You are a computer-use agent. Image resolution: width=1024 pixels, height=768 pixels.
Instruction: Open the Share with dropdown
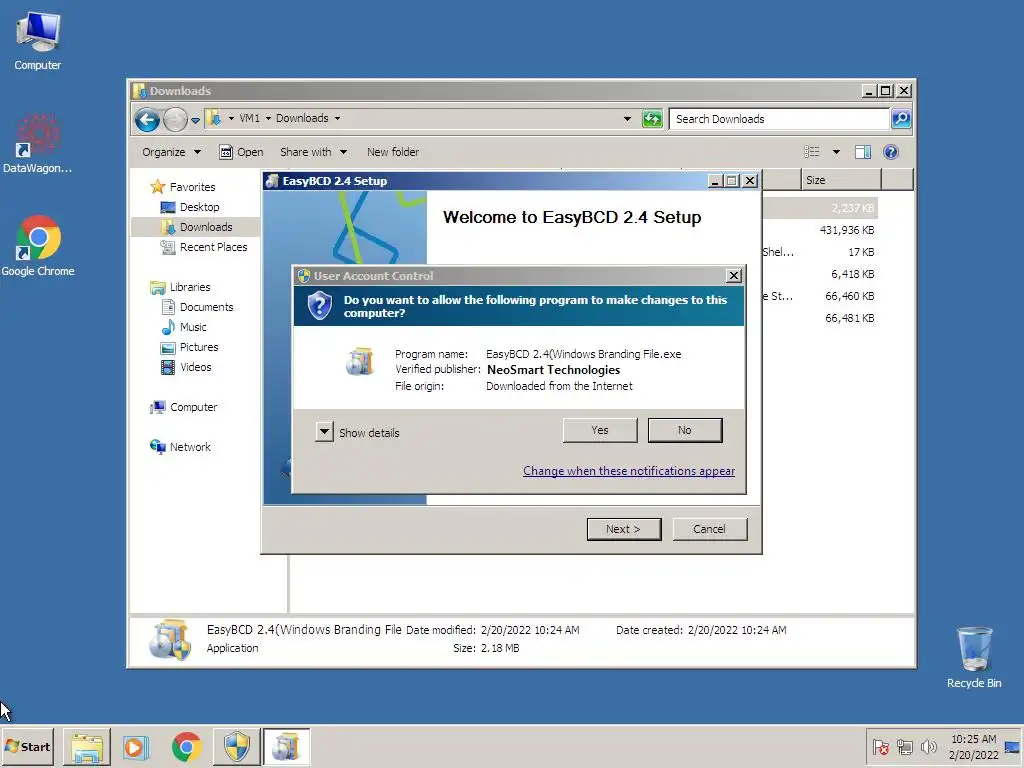click(313, 152)
